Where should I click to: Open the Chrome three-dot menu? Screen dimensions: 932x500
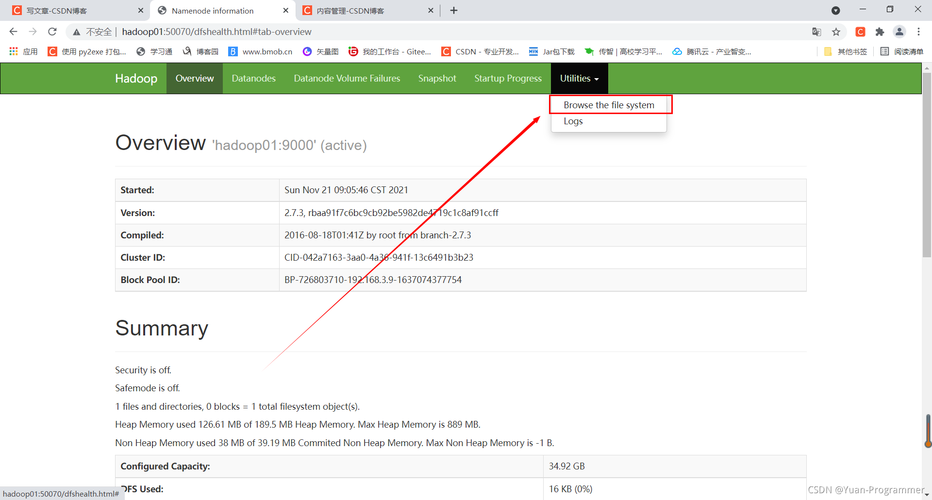tap(919, 32)
